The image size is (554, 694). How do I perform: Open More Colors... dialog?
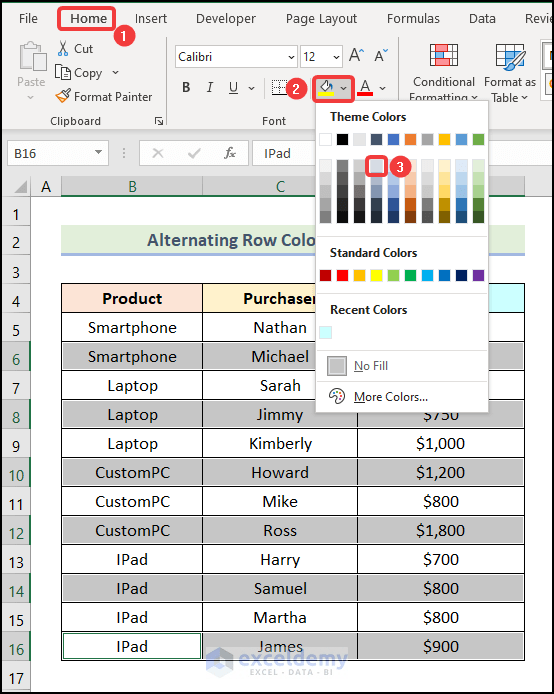[x=402, y=397]
